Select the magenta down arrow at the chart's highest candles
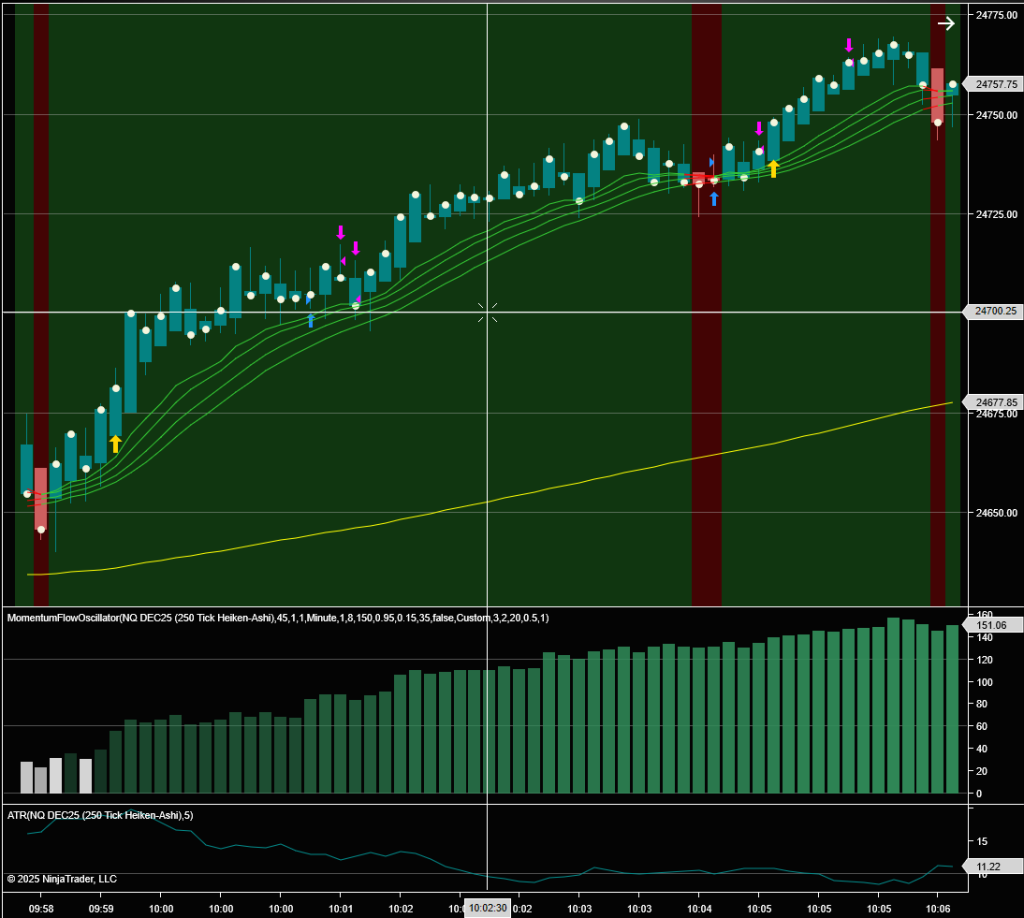The width and height of the screenshot is (1024, 918). [x=849, y=45]
